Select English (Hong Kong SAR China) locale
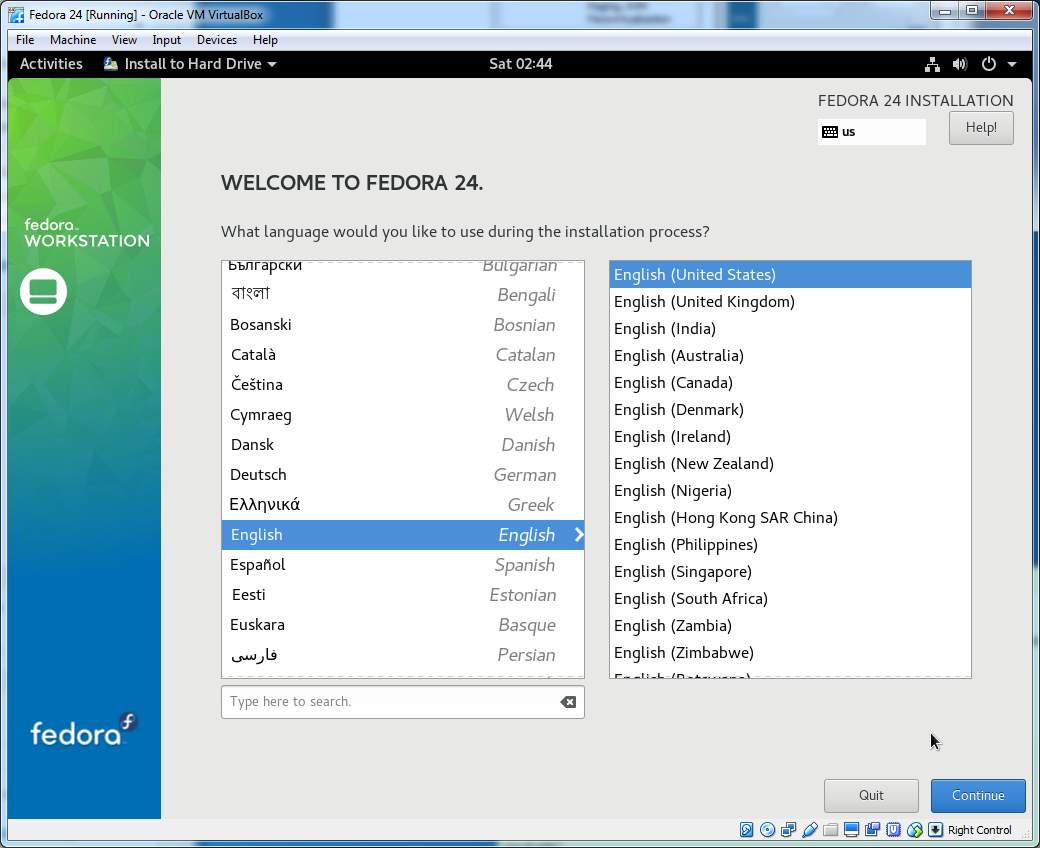 click(790, 518)
